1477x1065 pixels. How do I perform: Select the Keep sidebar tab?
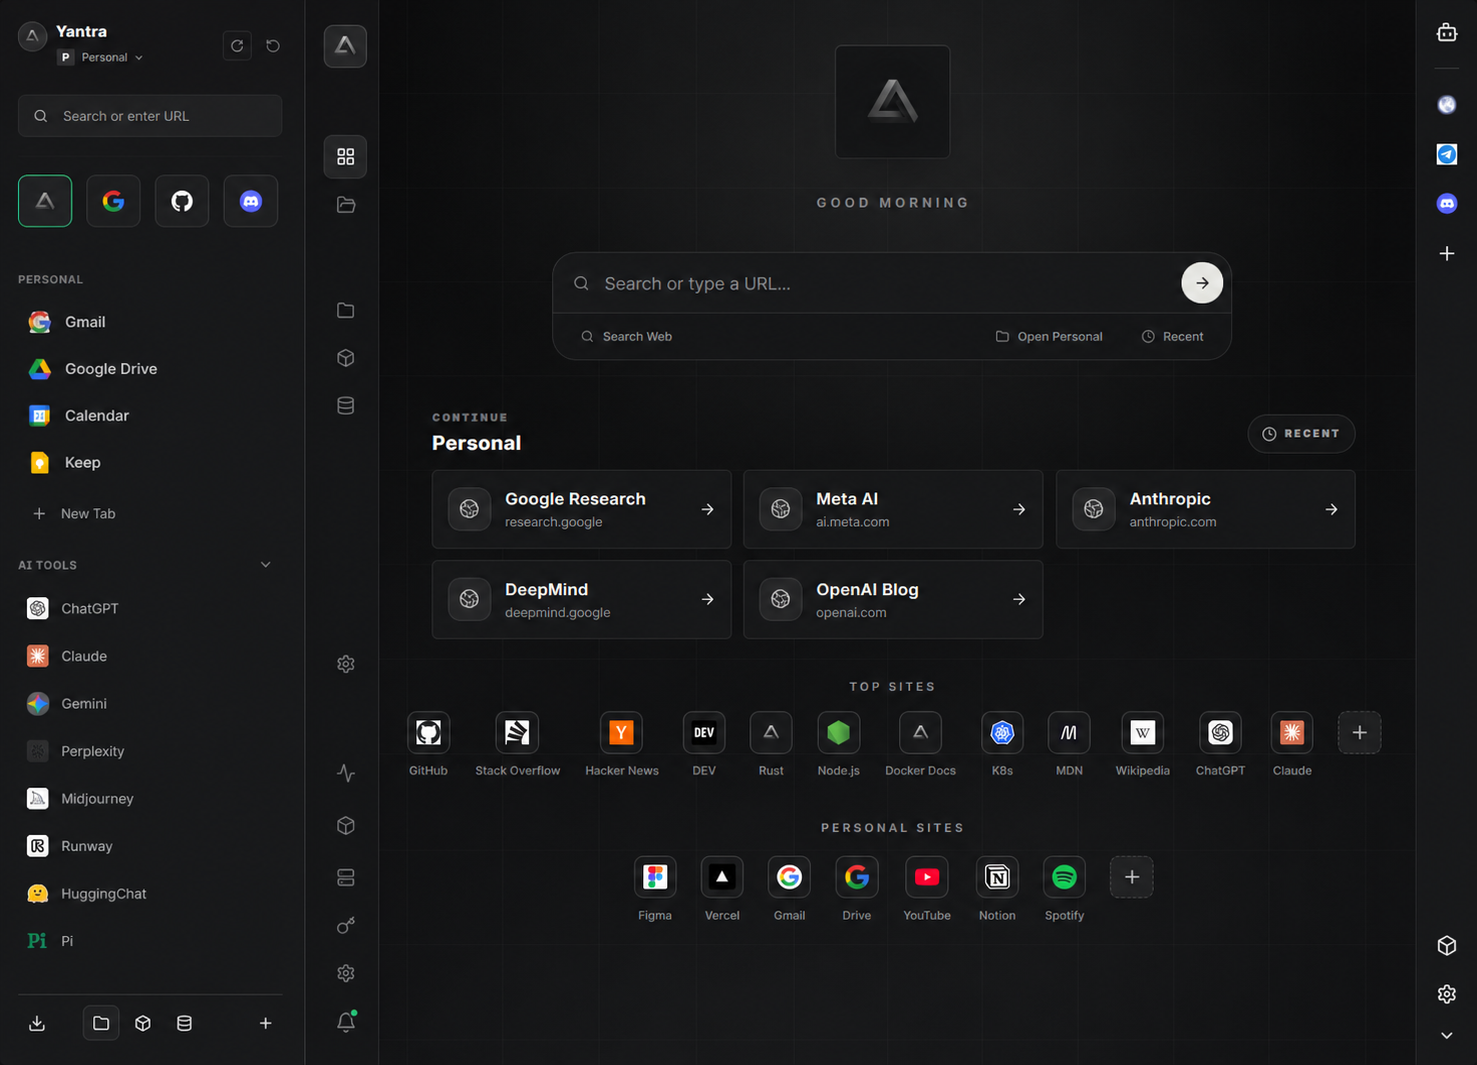150,463
